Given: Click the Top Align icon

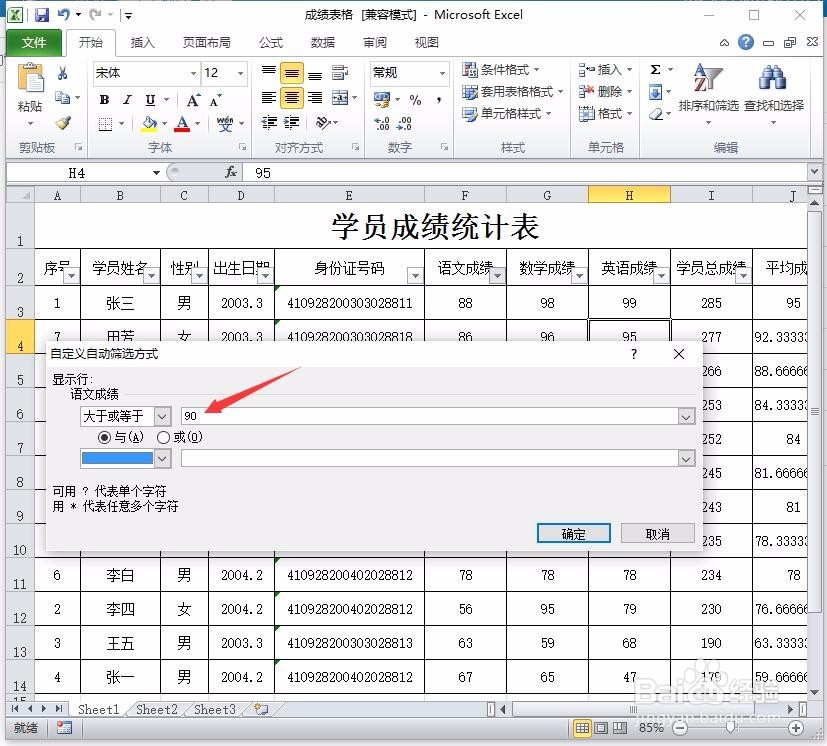Looking at the screenshot, I should point(269,72).
